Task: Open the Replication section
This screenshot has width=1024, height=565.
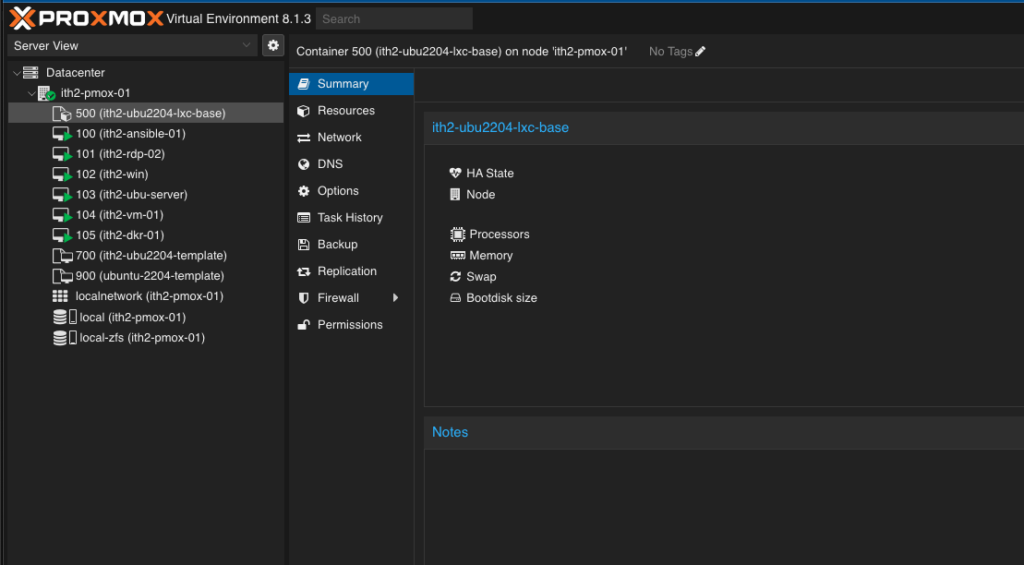Action: pyautogui.click(x=351, y=271)
